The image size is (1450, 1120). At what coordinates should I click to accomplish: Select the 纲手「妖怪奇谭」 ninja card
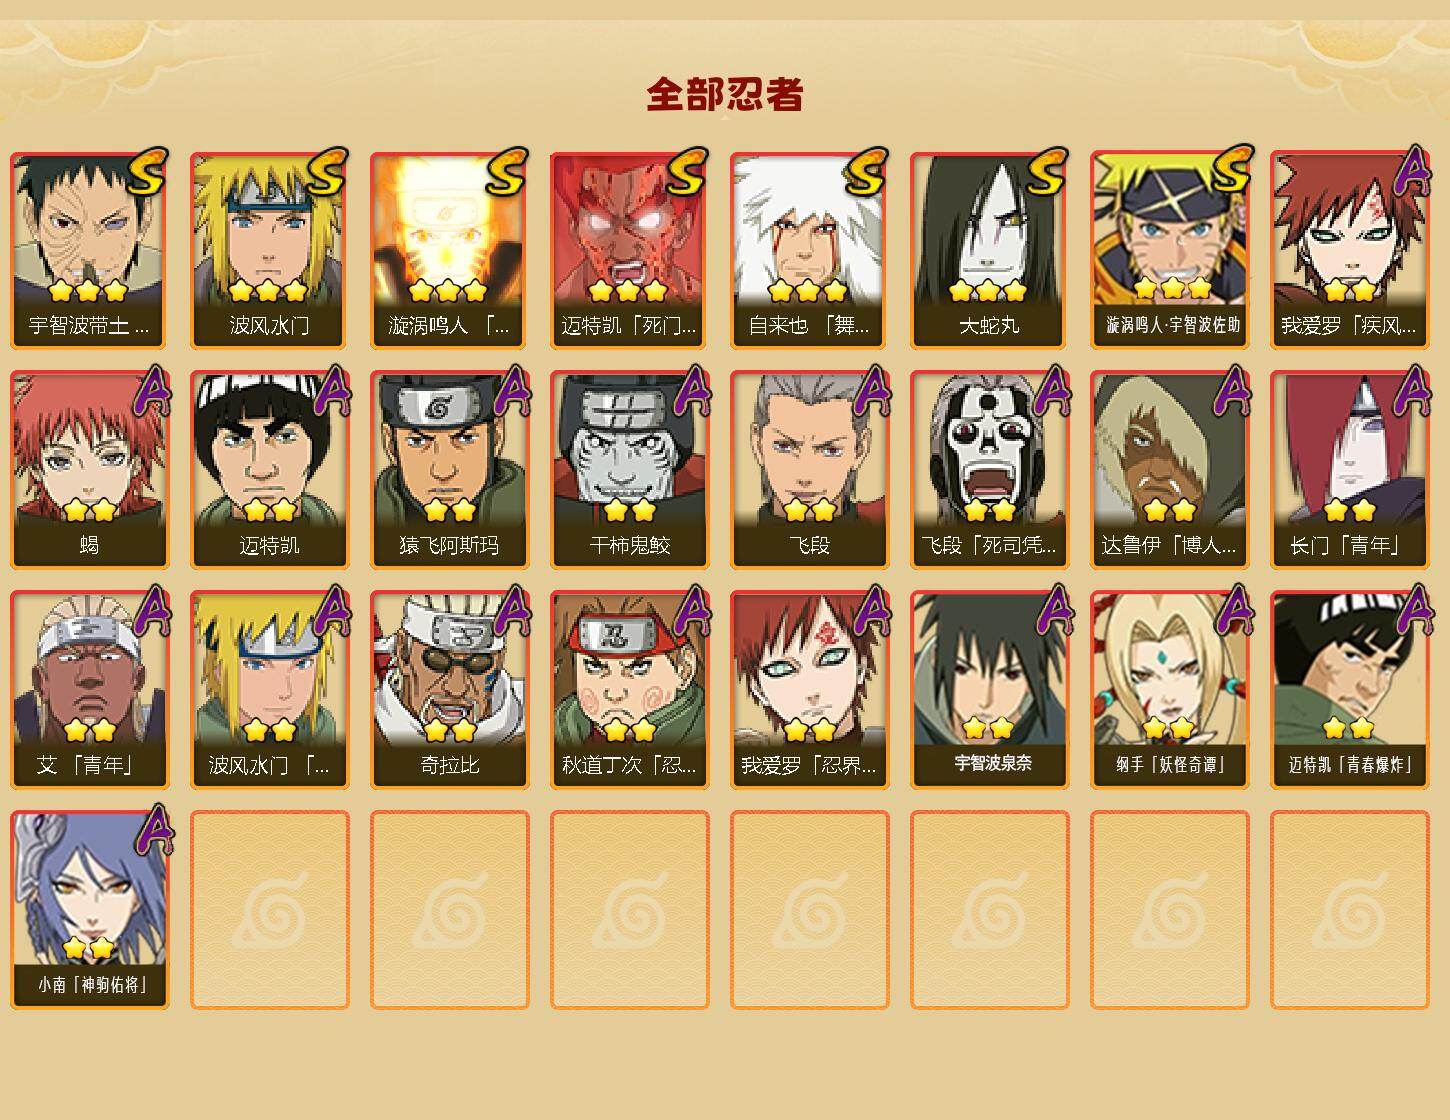[1169, 690]
